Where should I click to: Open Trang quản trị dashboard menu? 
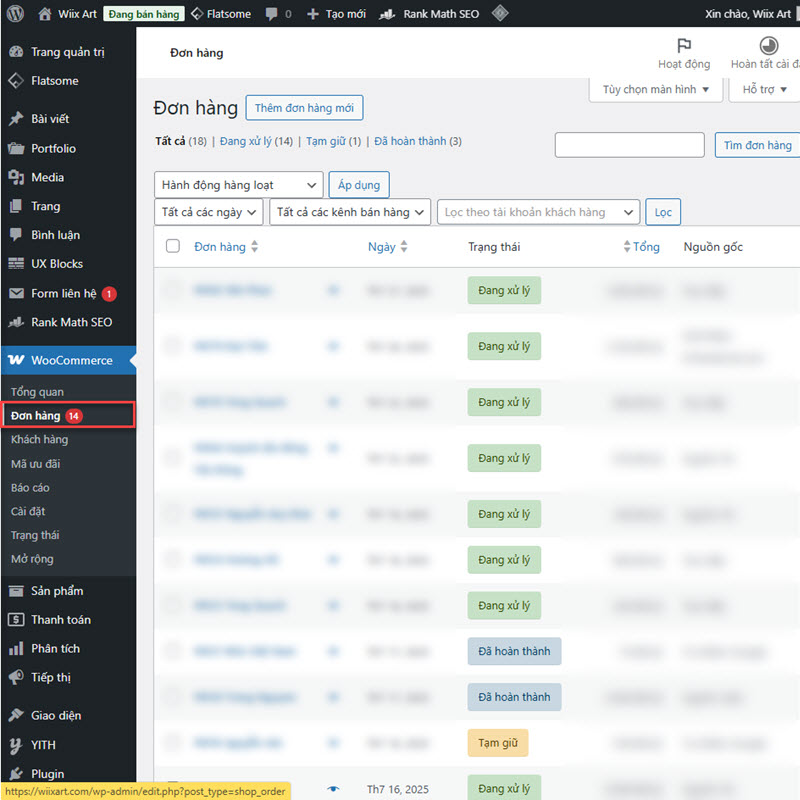click(68, 52)
